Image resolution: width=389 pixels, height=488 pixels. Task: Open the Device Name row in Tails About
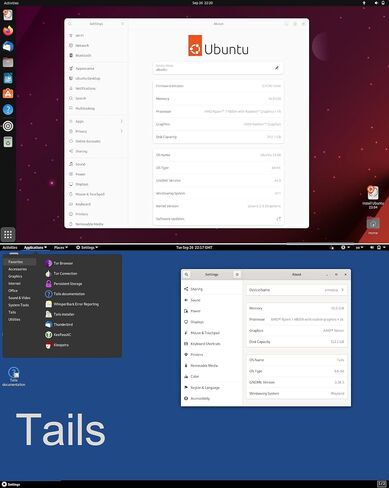pyautogui.click(x=296, y=290)
